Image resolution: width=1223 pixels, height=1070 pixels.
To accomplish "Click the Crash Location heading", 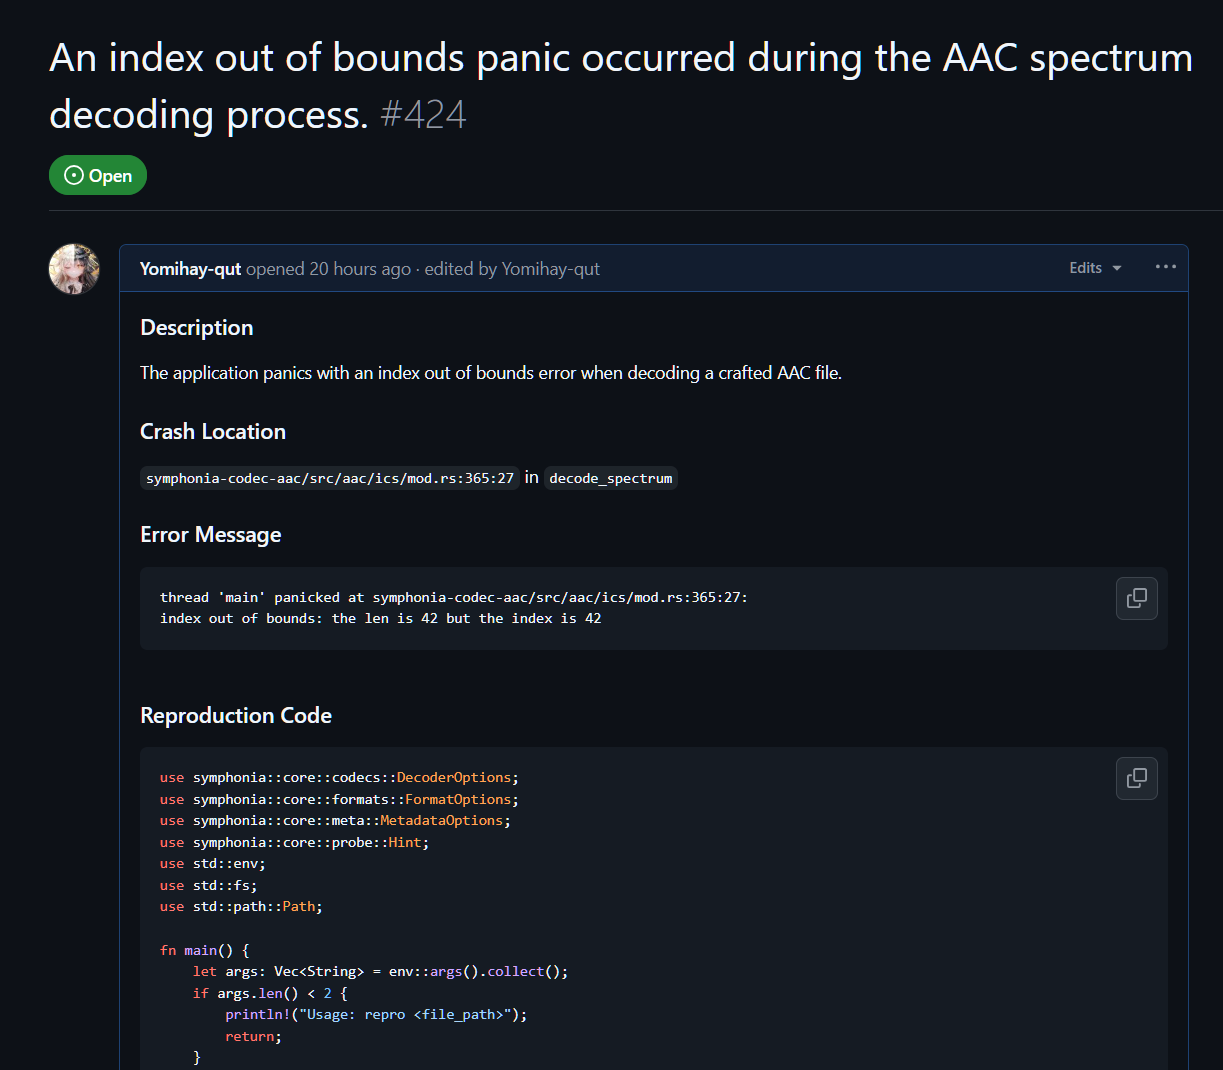I will [x=213, y=432].
